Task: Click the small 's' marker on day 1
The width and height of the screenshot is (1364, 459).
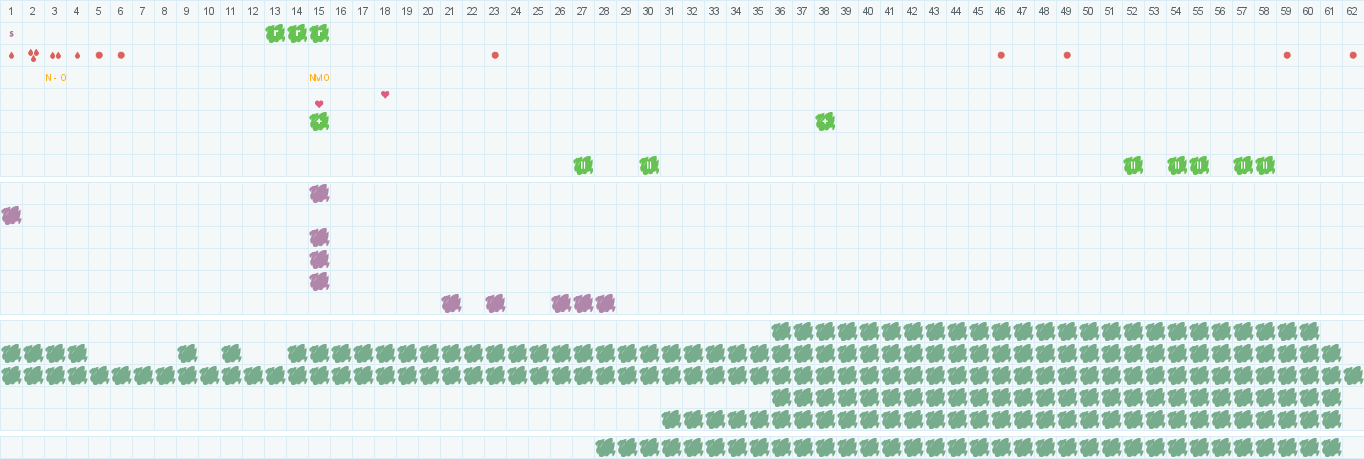Action: [11, 33]
